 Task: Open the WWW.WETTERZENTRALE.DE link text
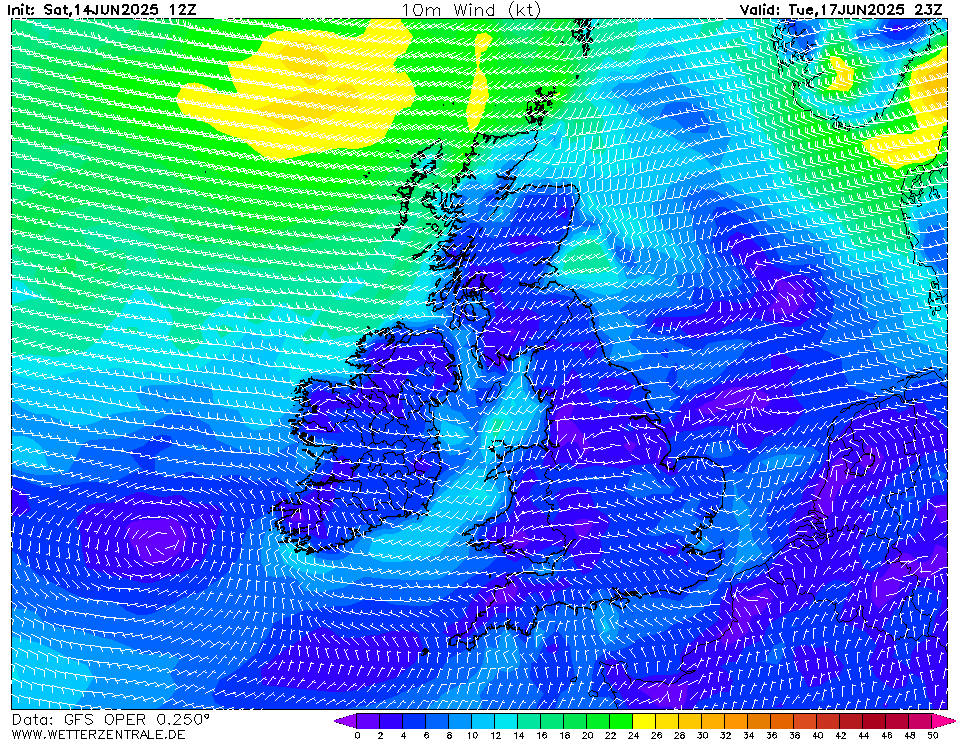[98, 734]
